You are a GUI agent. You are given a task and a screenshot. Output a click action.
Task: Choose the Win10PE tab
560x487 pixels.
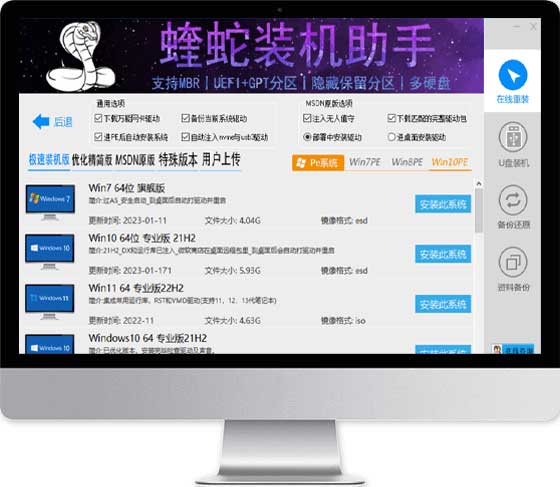click(x=450, y=162)
